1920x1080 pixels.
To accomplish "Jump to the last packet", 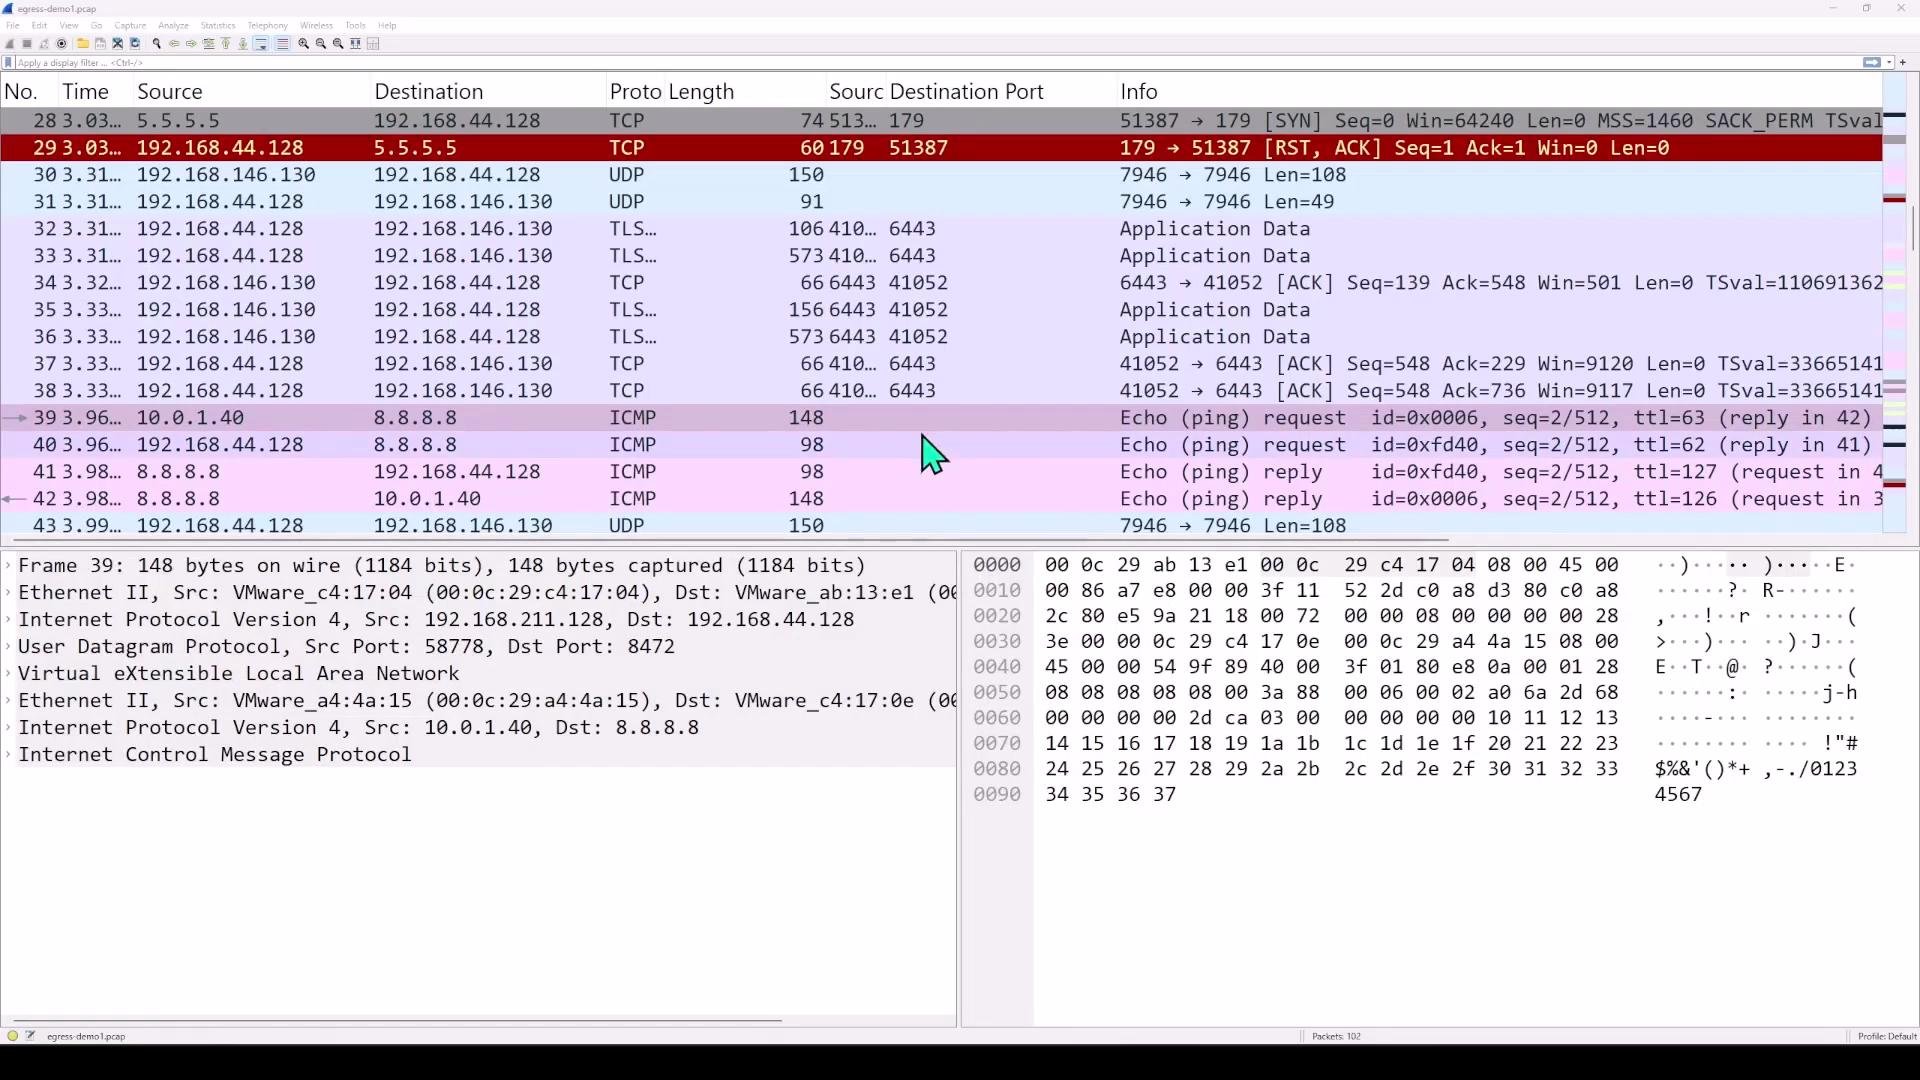I will click(x=242, y=44).
